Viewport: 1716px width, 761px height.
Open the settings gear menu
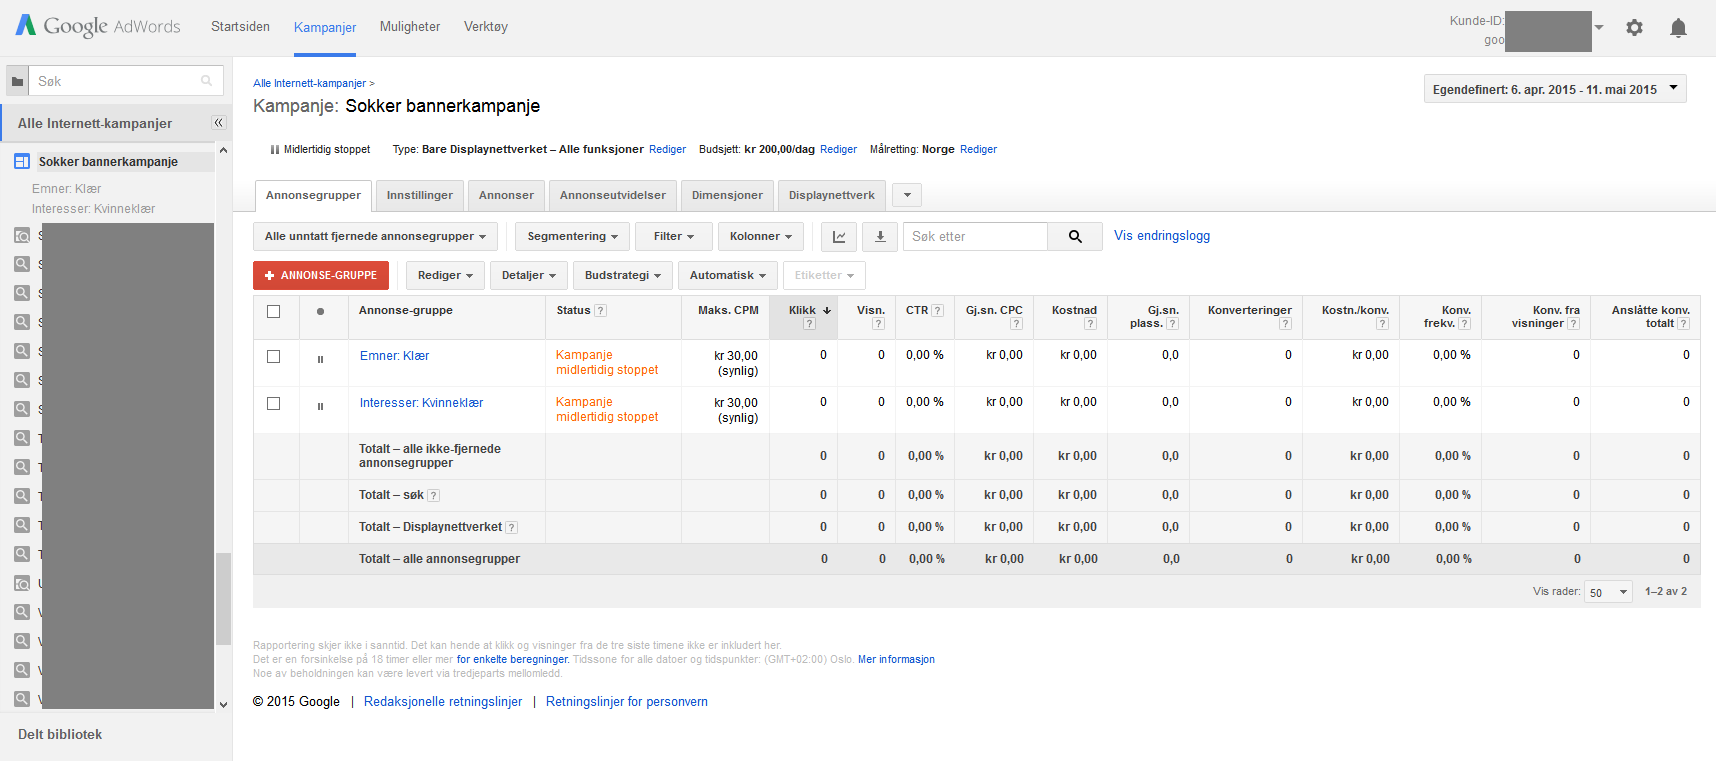coord(1634,28)
